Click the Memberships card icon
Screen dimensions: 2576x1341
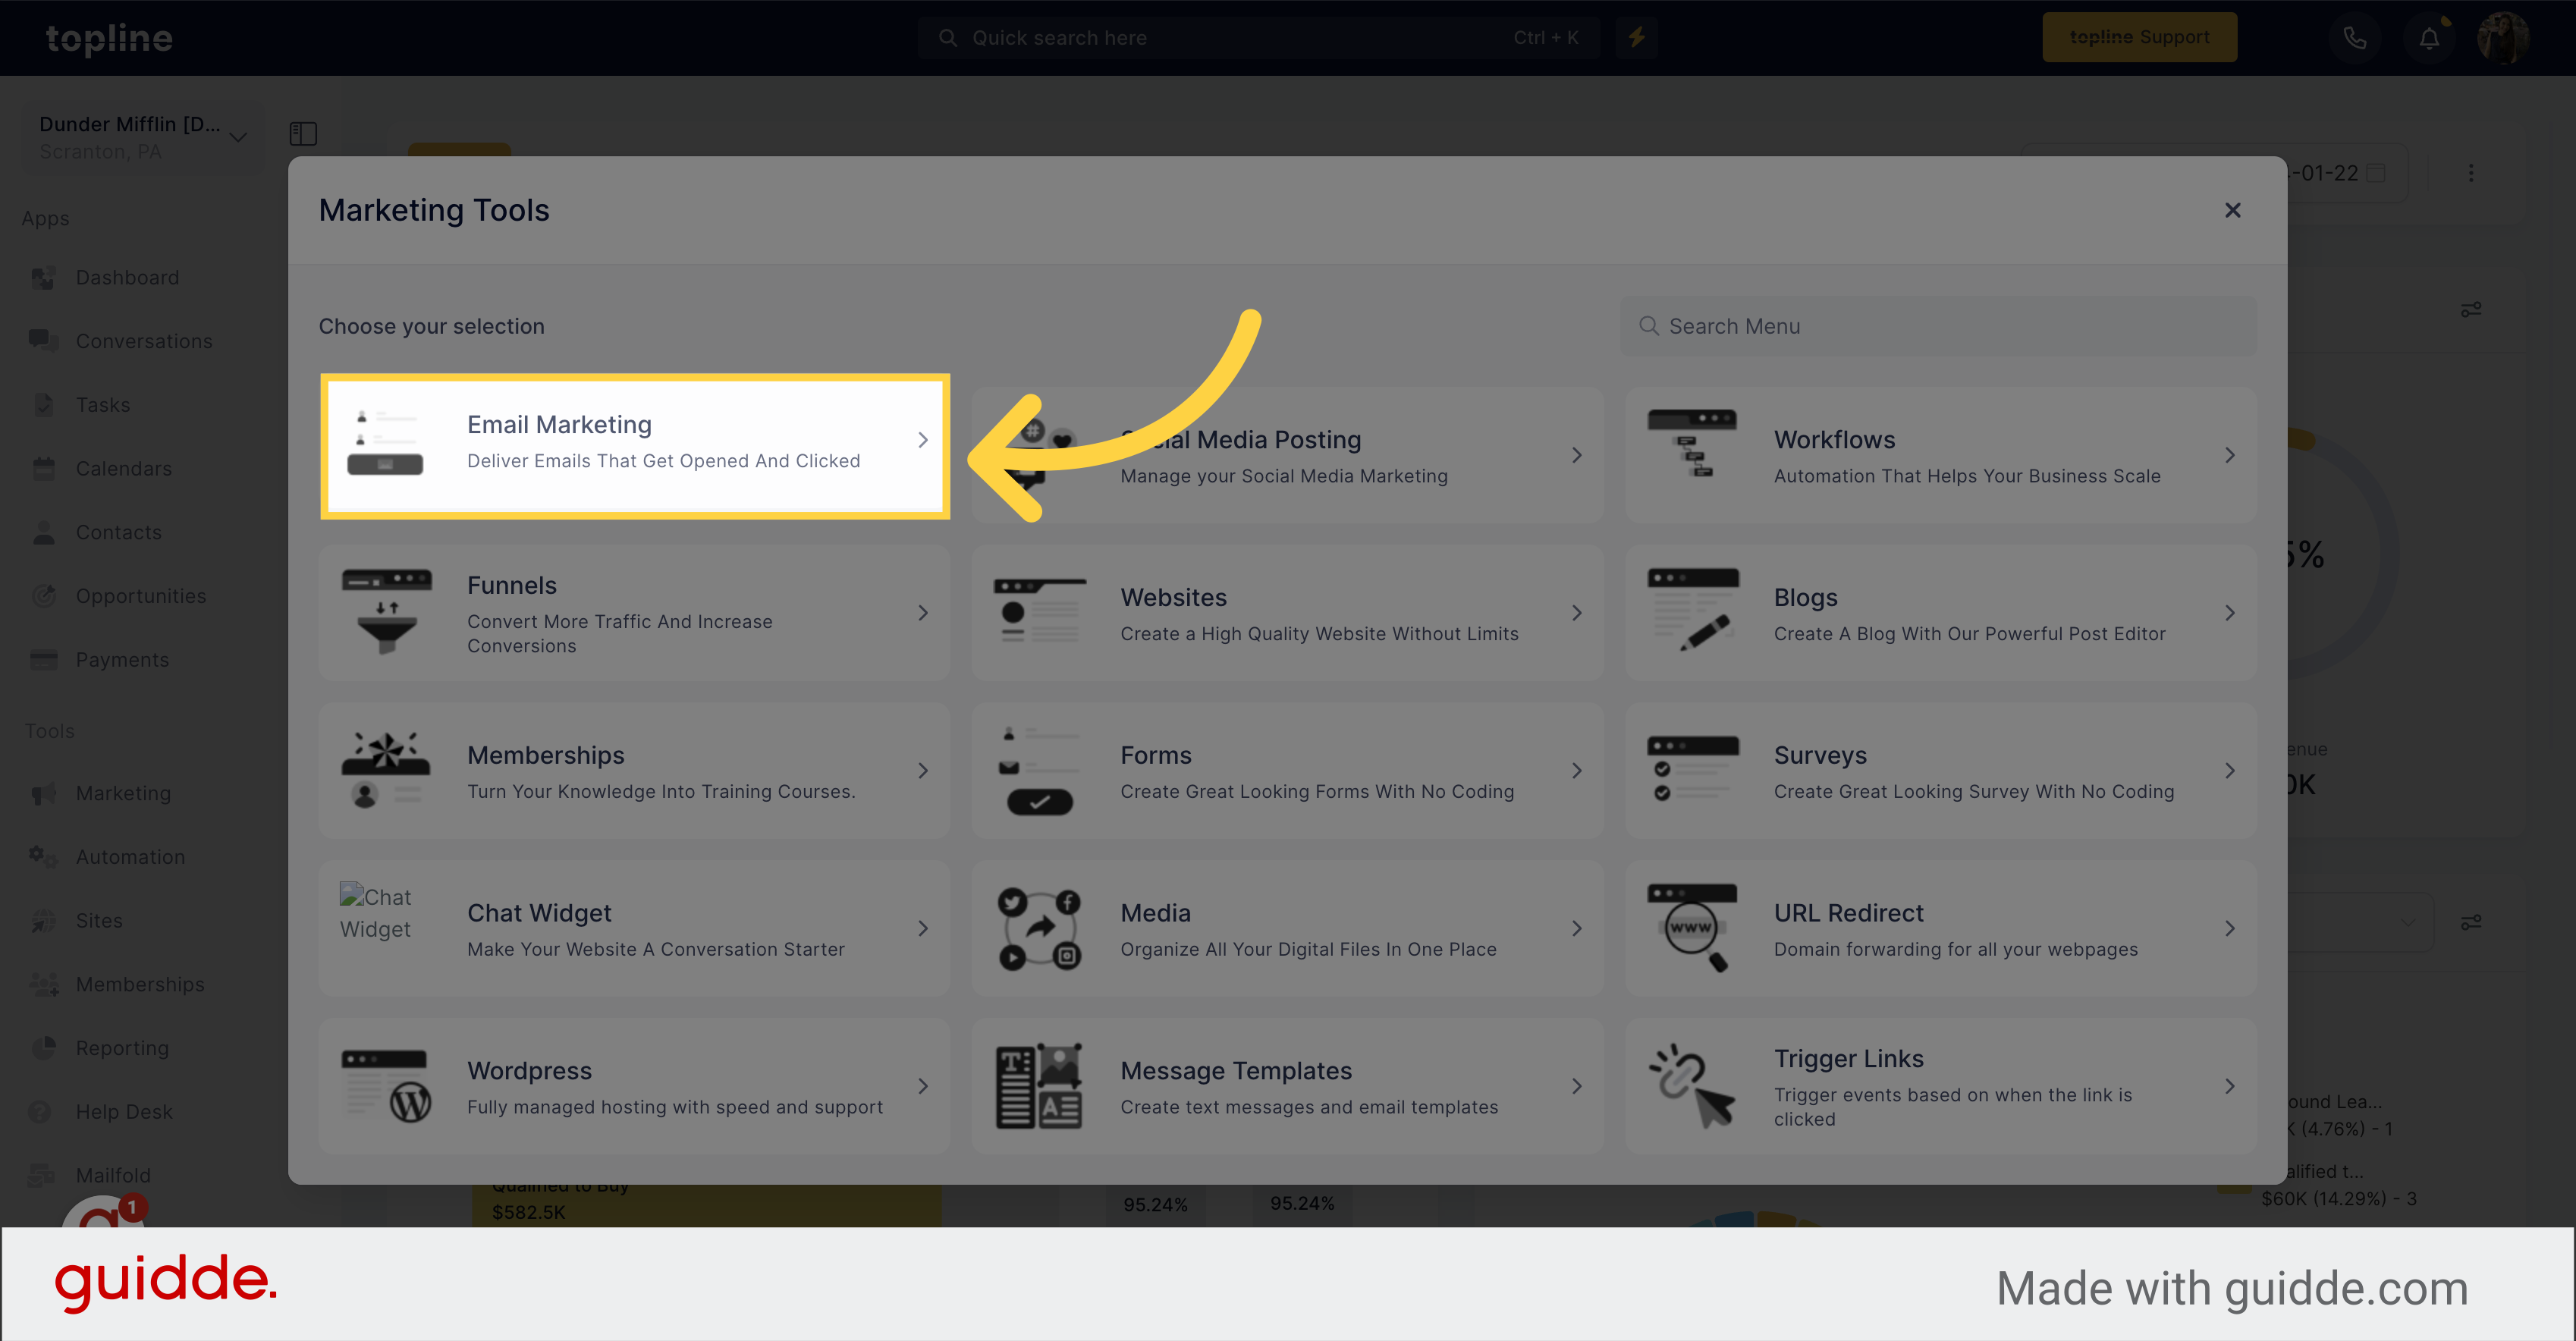386,768
